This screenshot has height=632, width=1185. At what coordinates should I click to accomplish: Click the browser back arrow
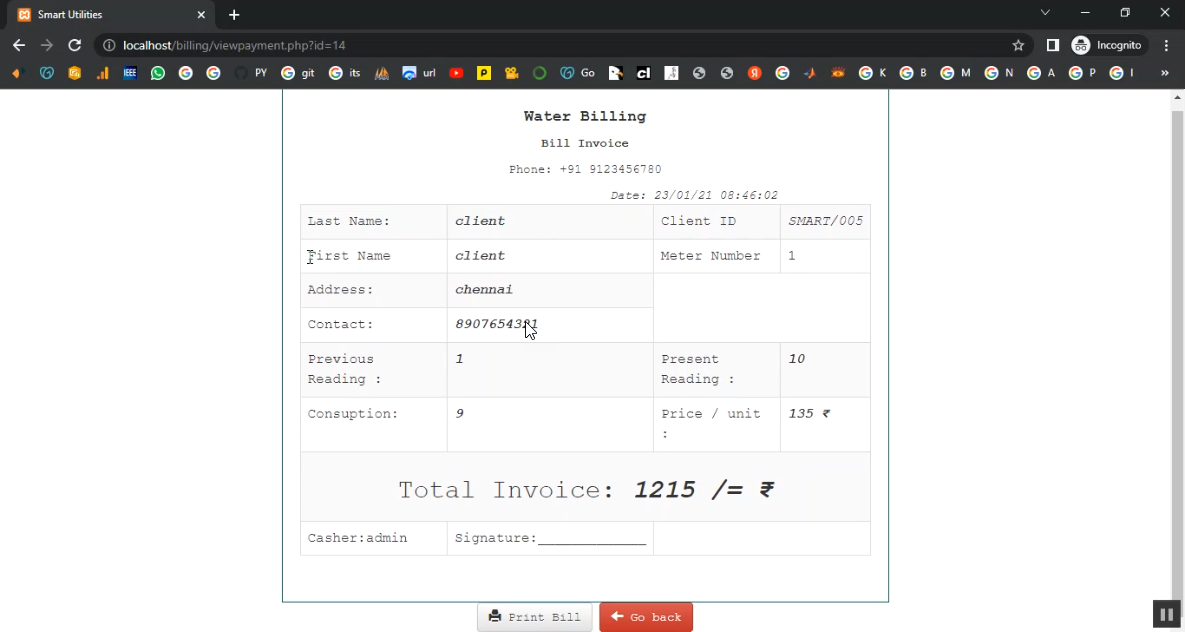click(x=19, y=45)
